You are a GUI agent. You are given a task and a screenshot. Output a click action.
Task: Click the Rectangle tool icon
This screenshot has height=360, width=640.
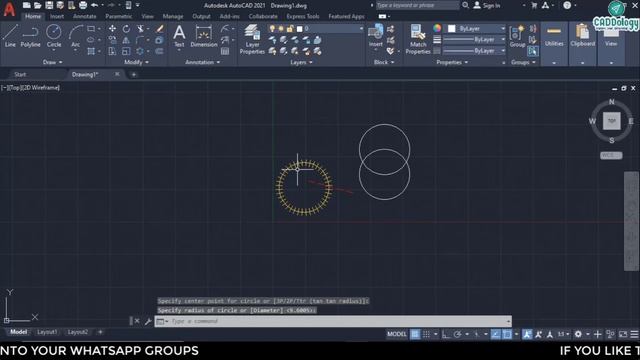click(x=91, y=29)
